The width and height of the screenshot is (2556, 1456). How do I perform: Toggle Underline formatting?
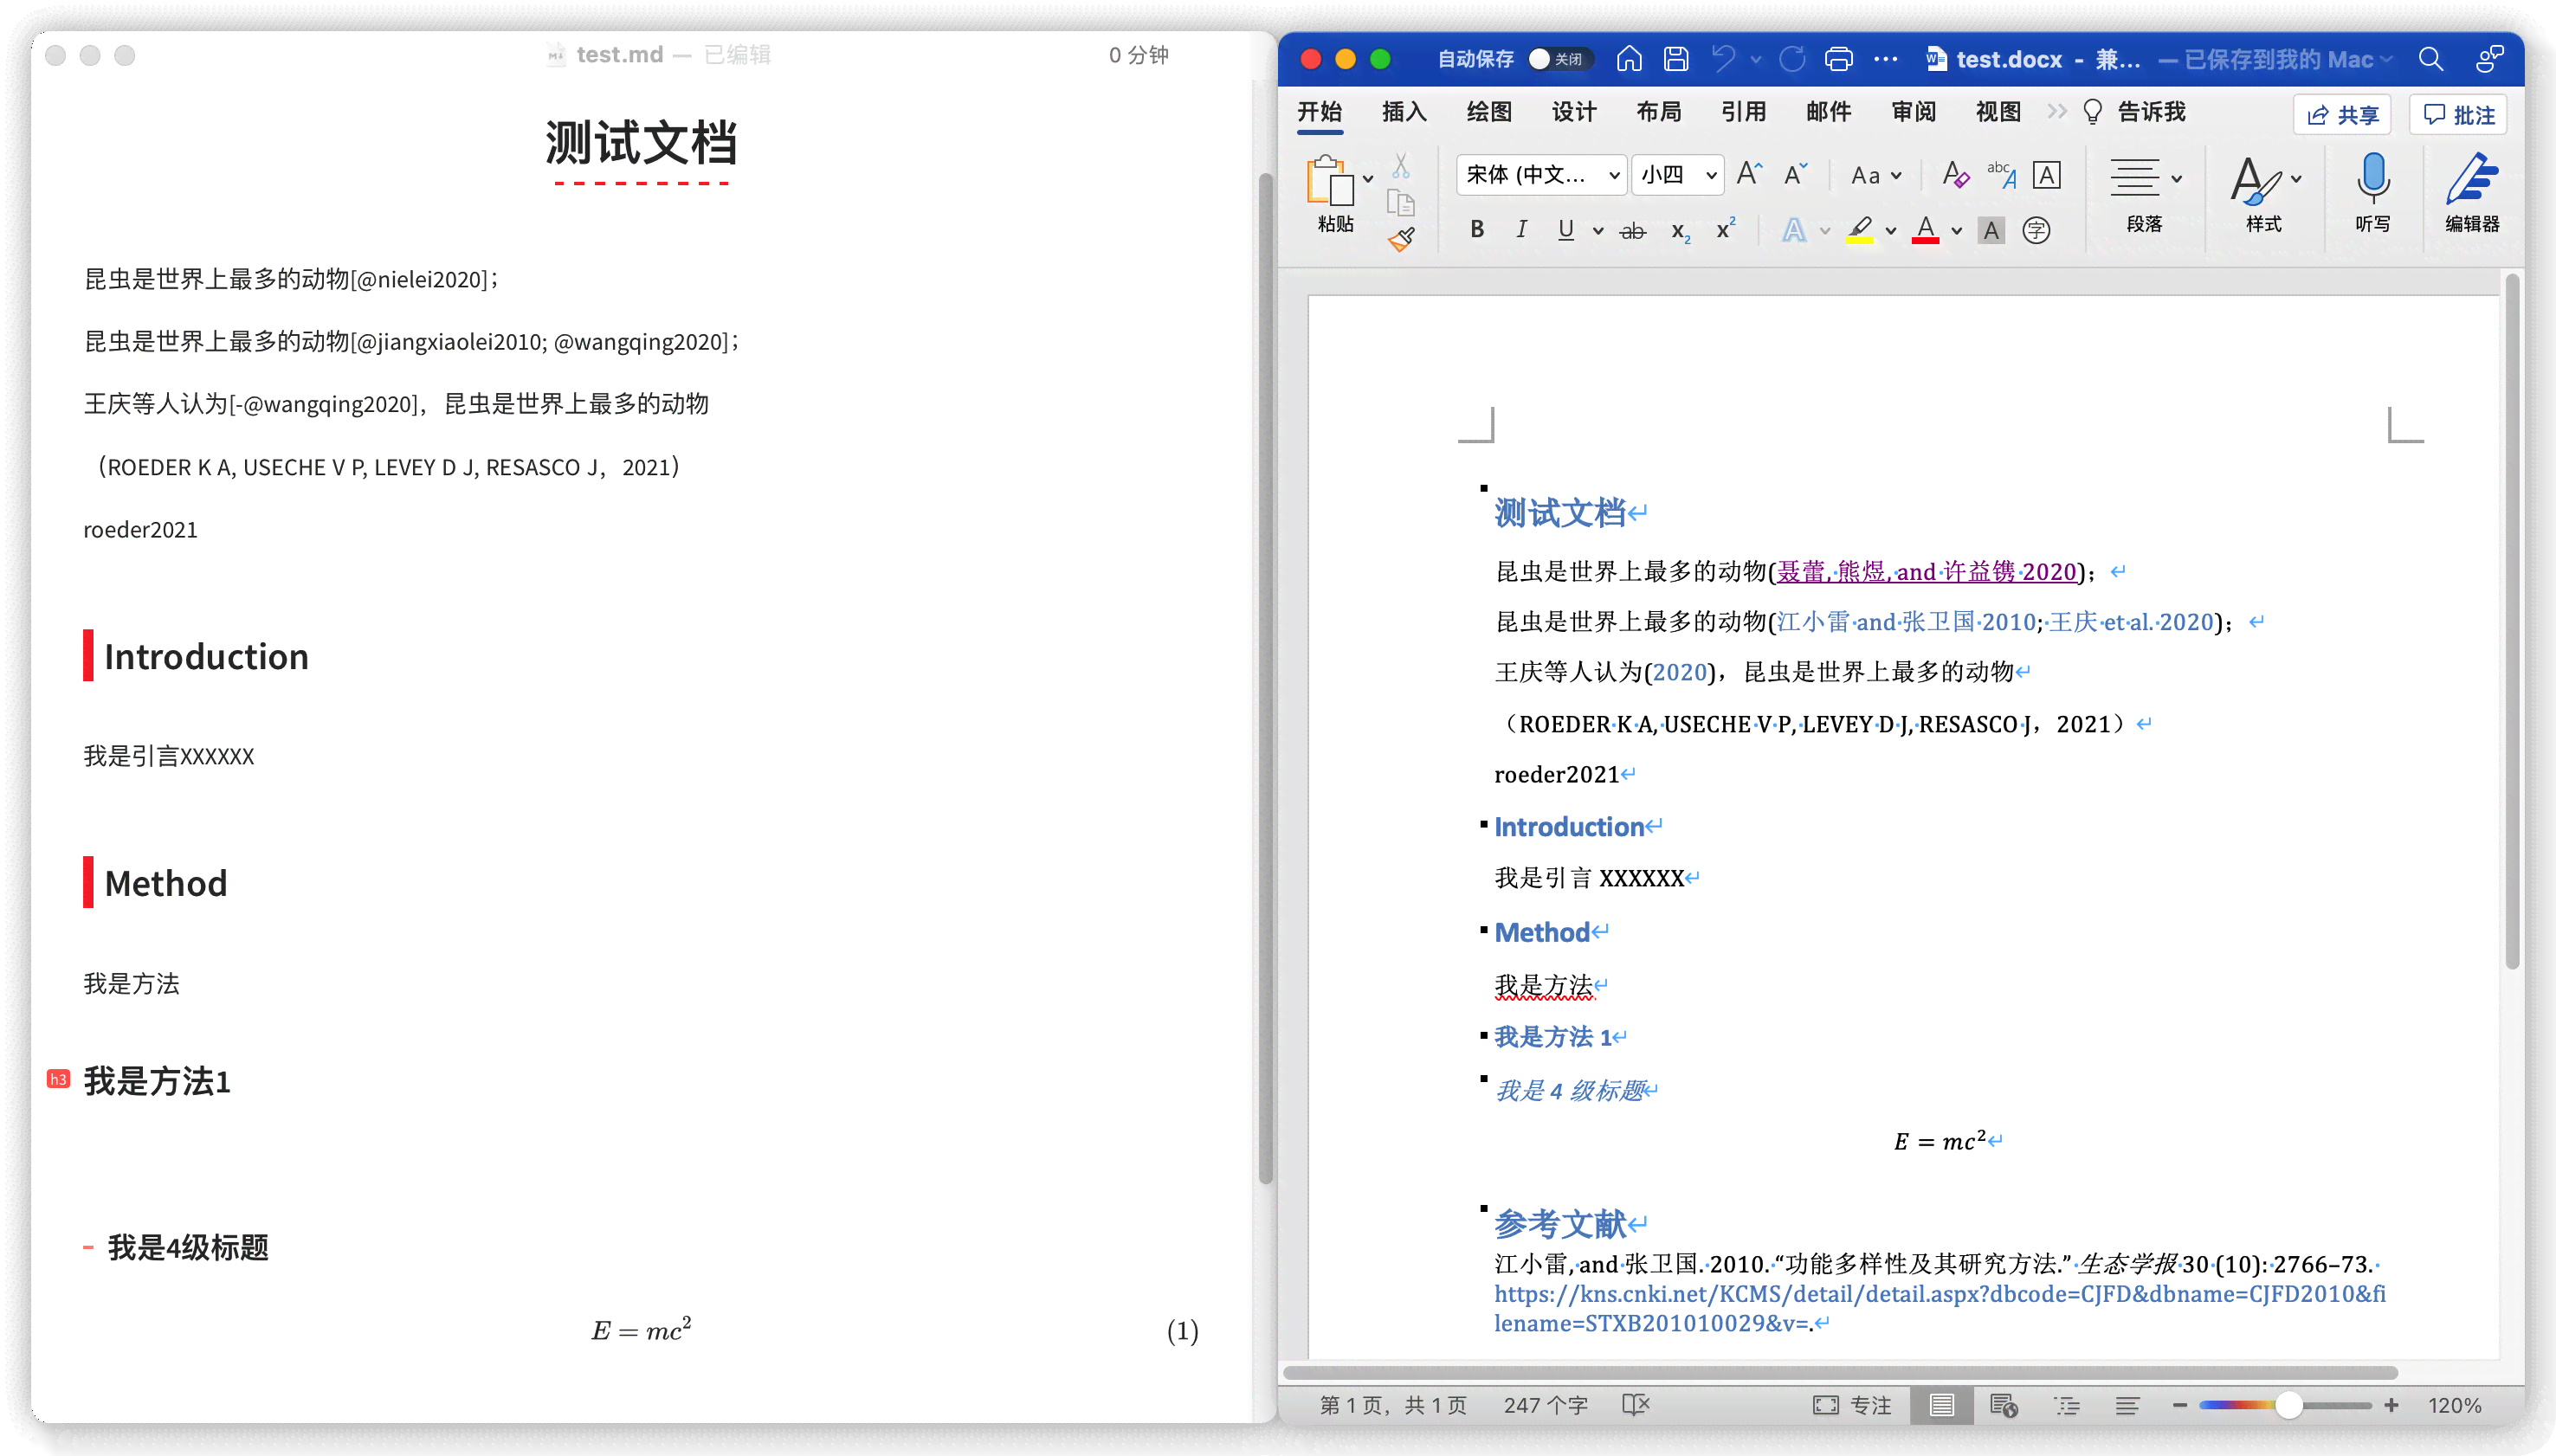(1566, 230)
